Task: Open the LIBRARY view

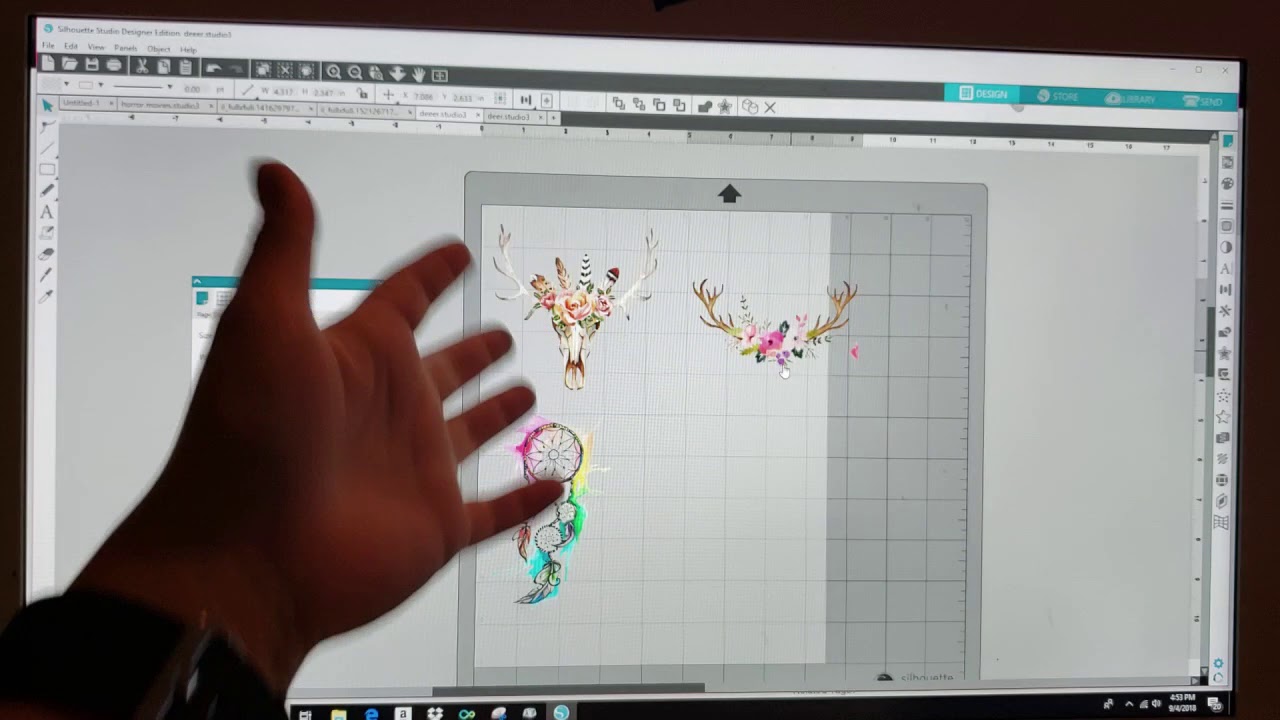Action: 1130,98
